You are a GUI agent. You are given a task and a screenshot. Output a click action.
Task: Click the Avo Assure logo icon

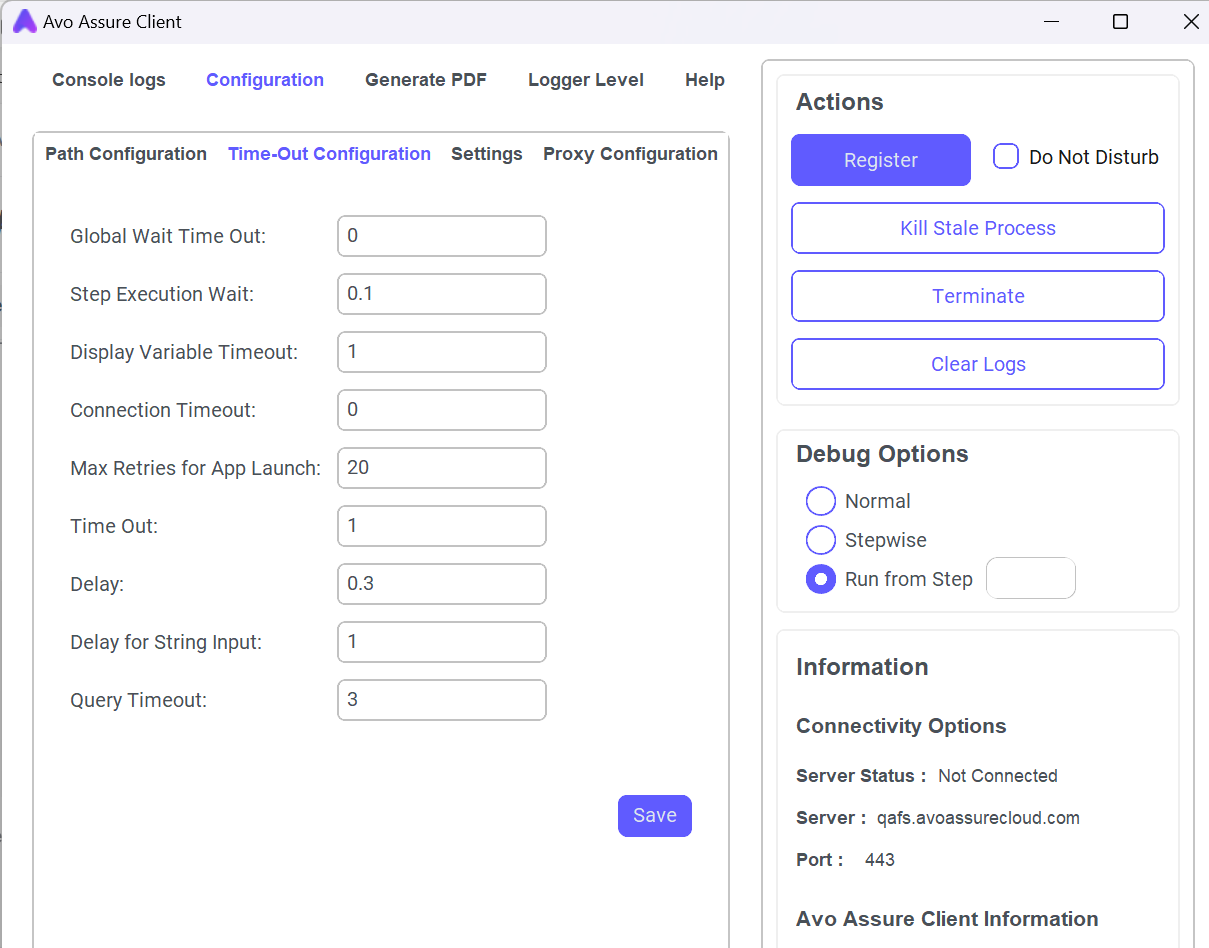[25, 22]
